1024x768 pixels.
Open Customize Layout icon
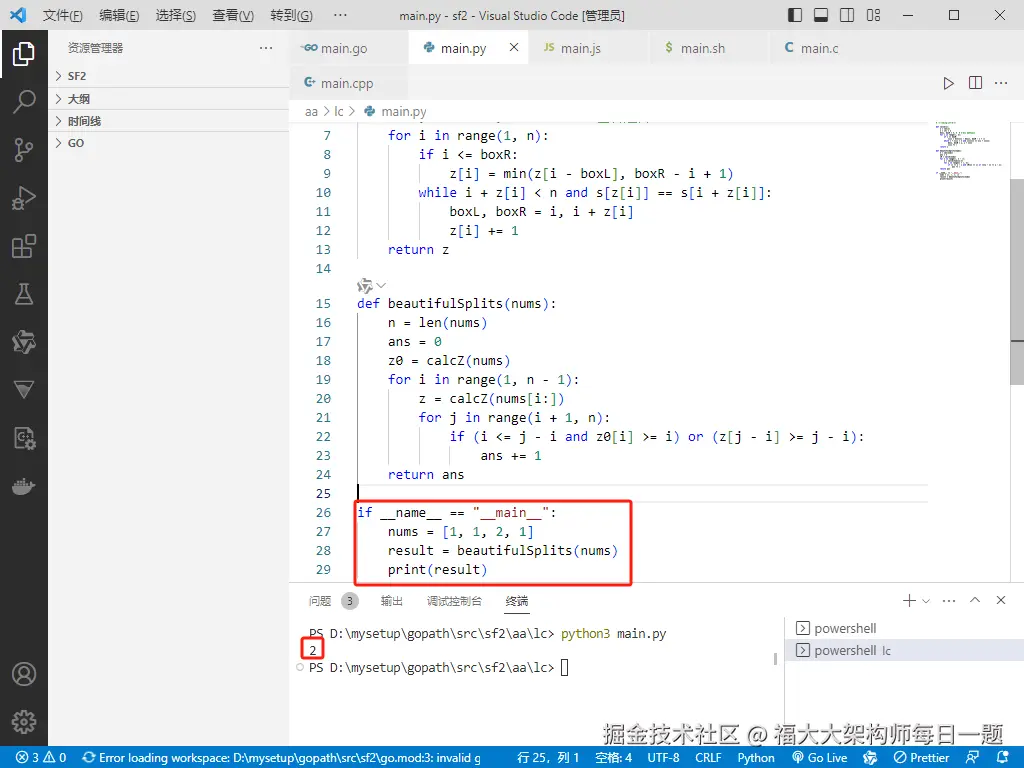click(x=873, y=15)
